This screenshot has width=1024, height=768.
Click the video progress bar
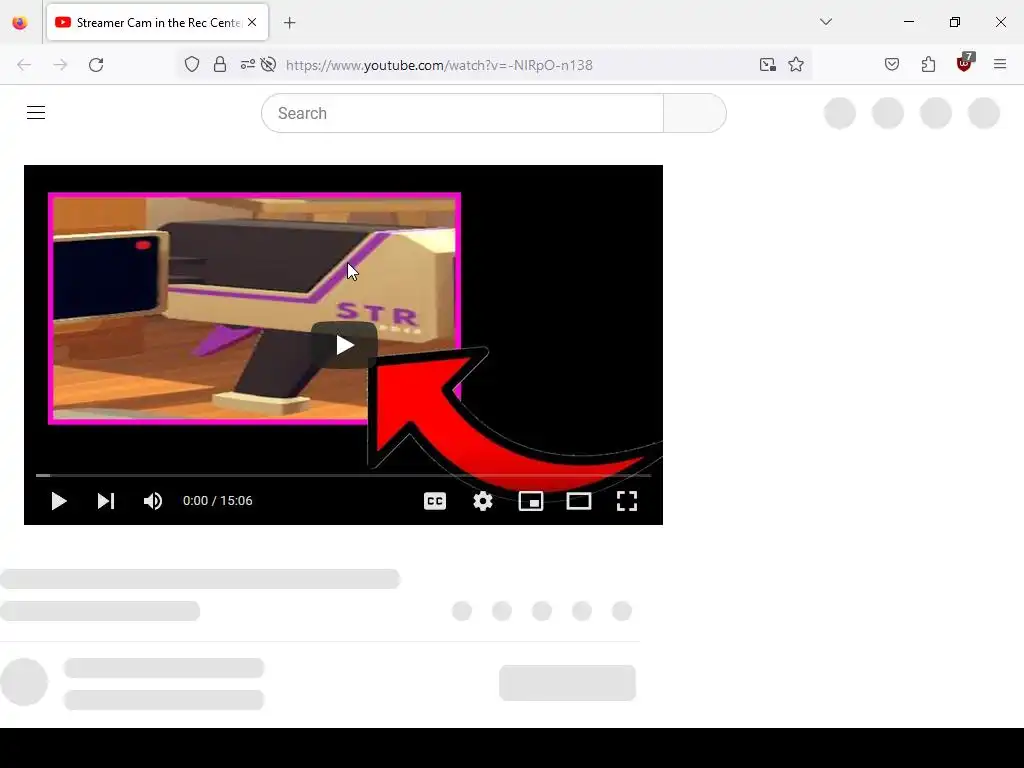pos(344,475)
